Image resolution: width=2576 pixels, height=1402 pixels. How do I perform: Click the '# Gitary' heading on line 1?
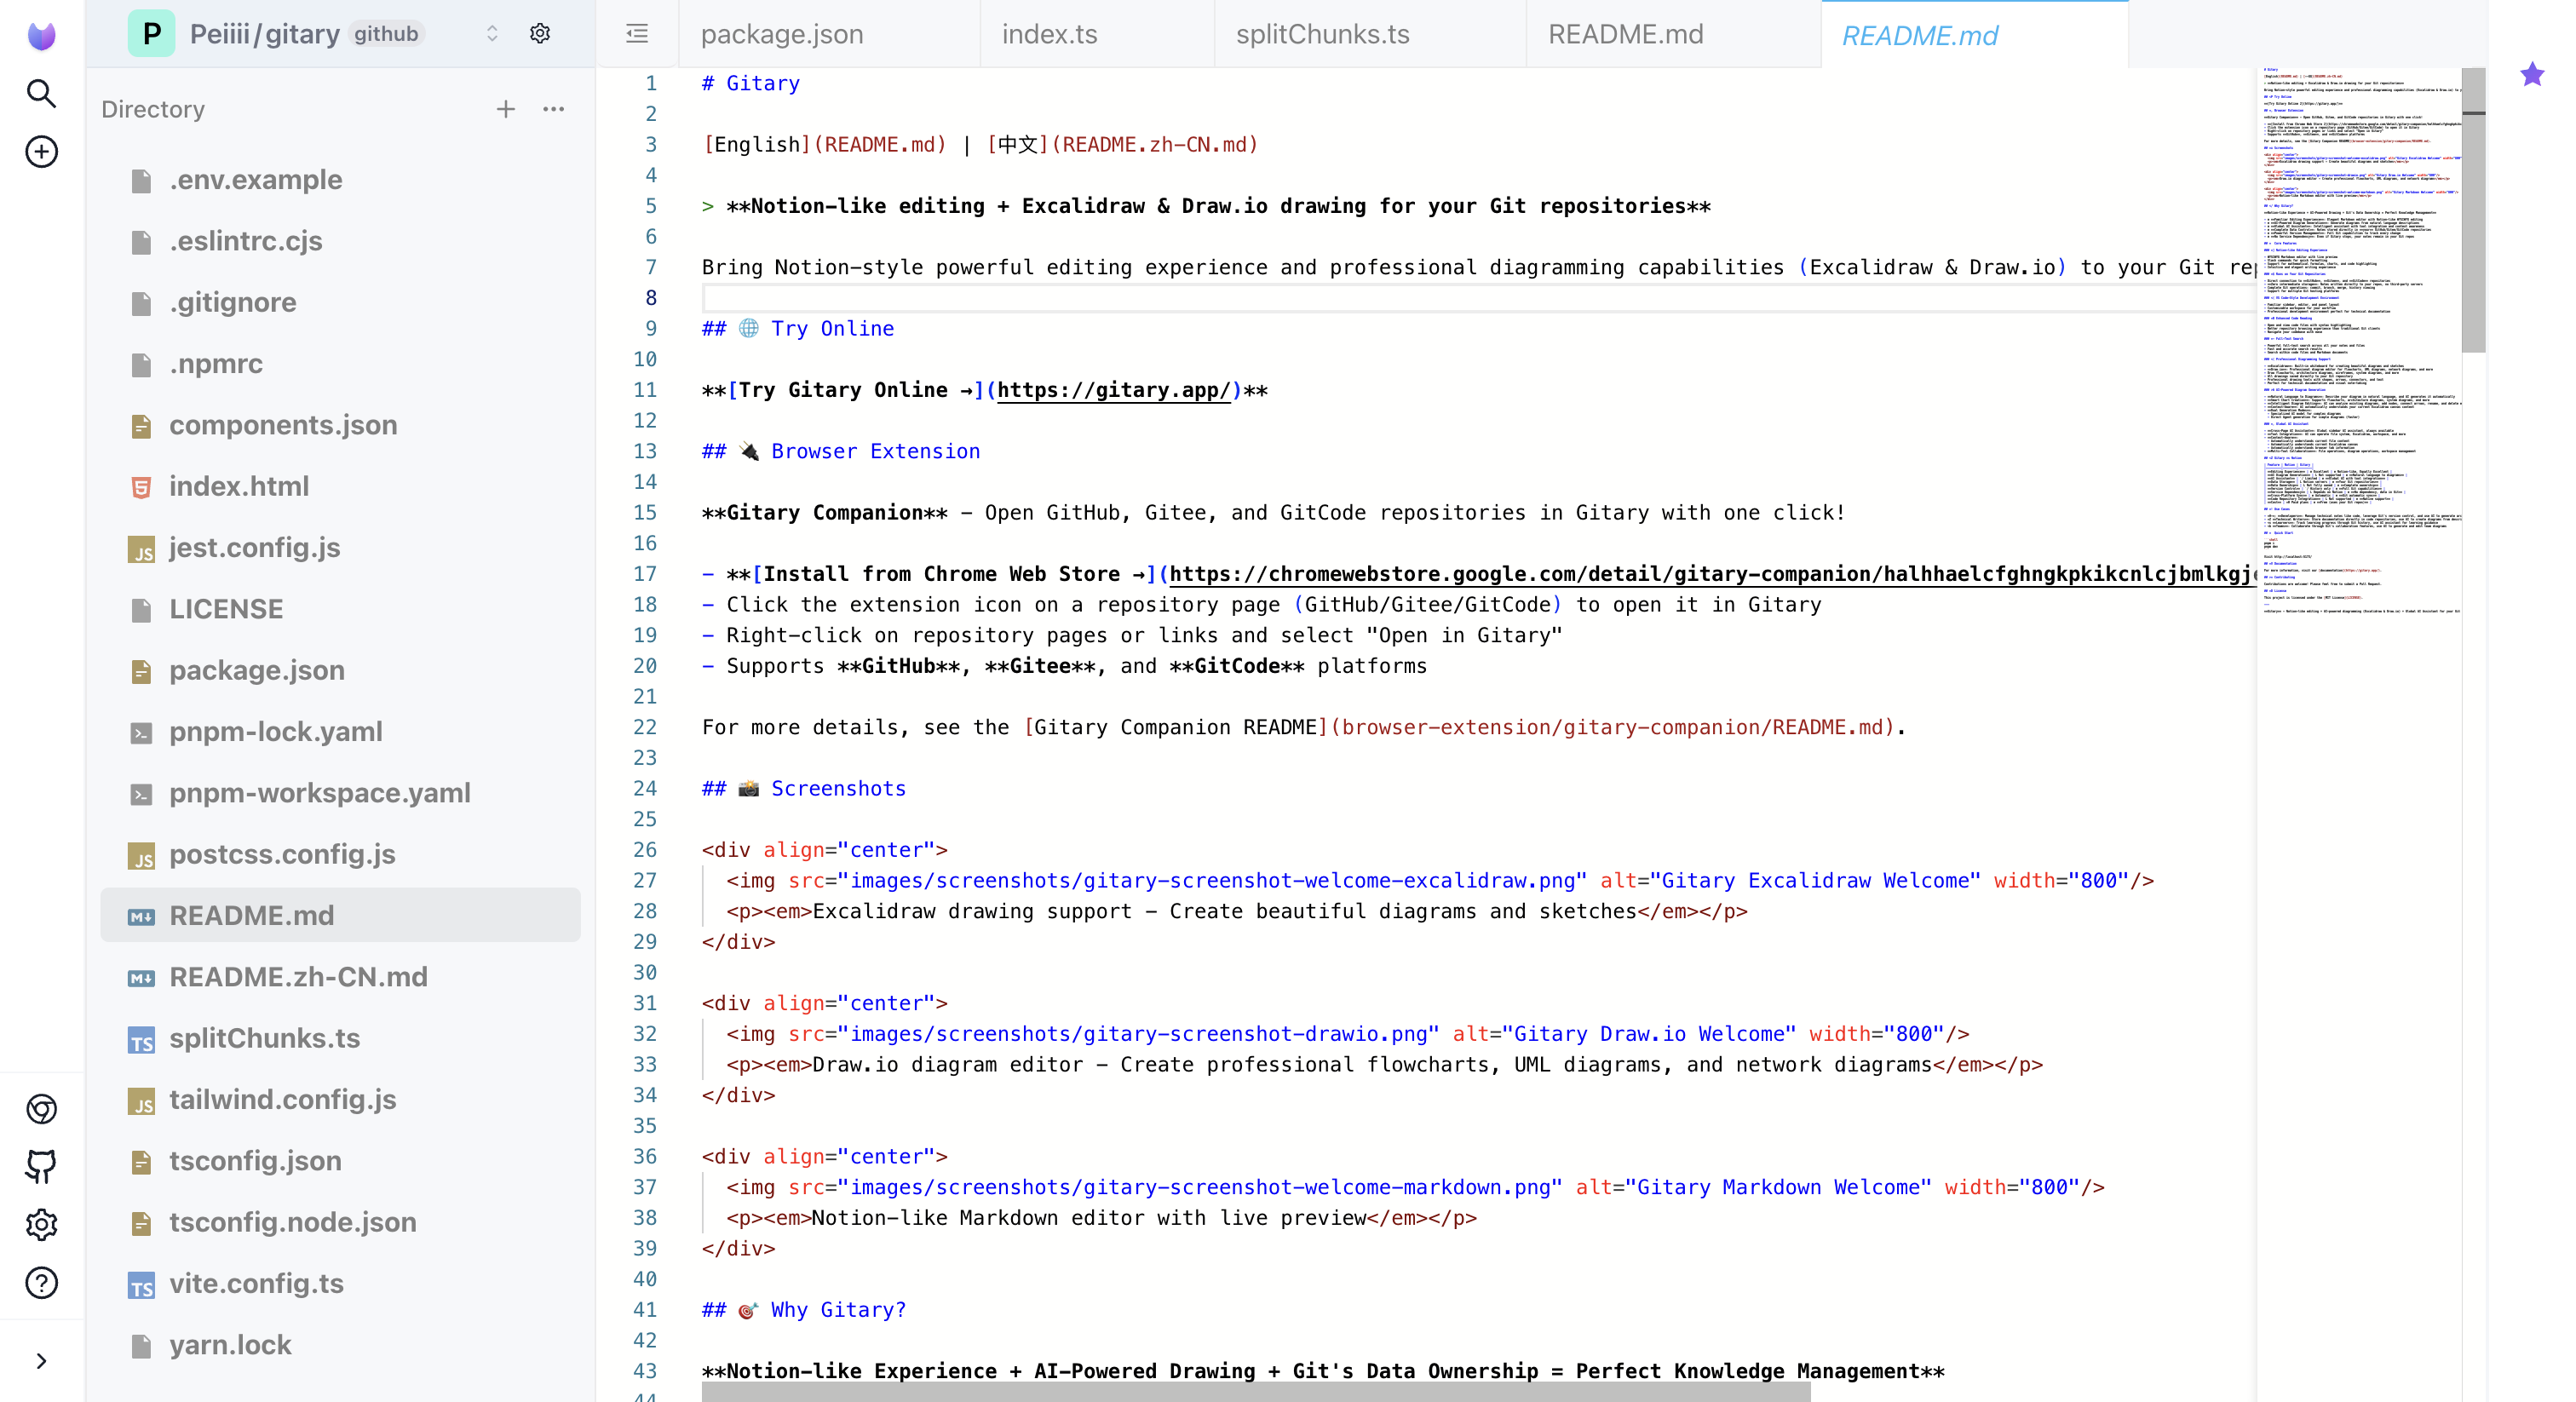pos(750,83)
